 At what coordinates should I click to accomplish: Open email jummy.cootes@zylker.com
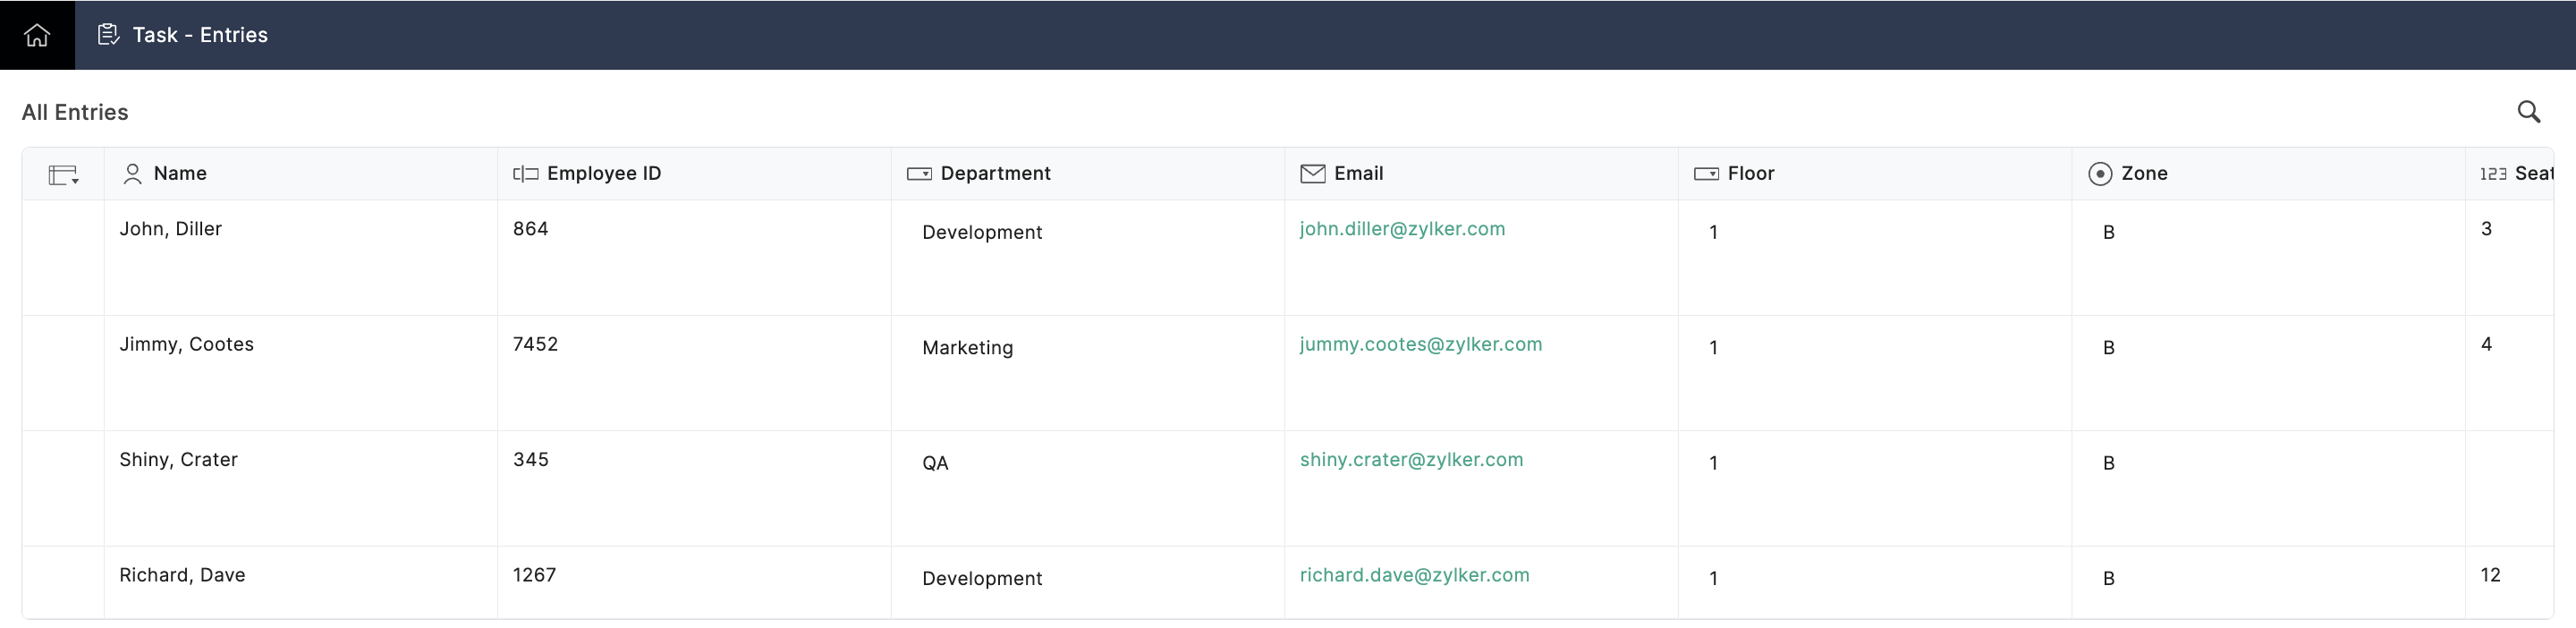point(1420,344)
